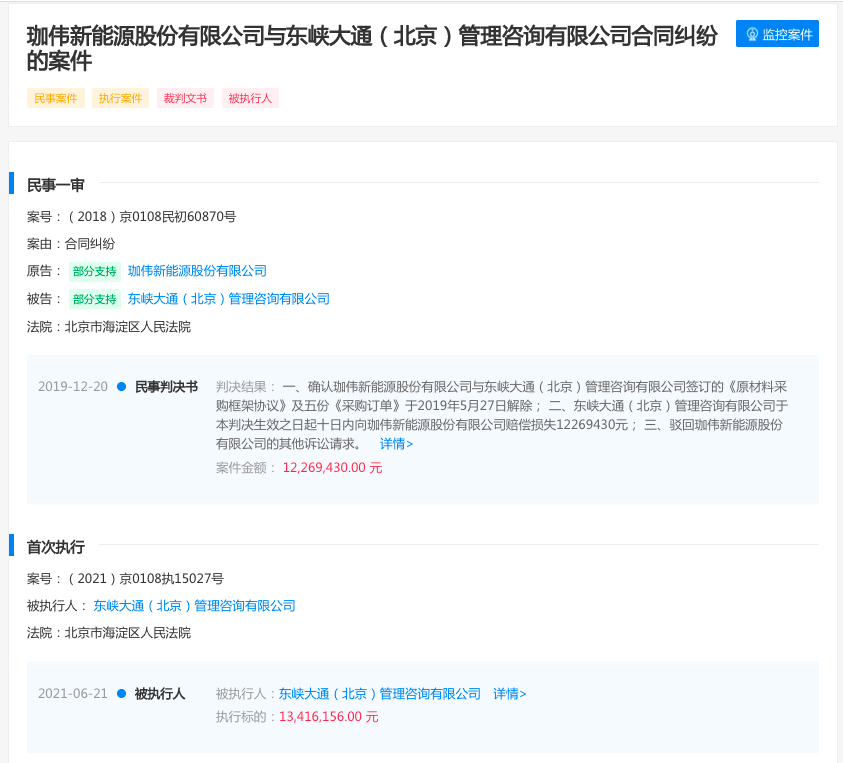Viewport: 843px width, 763px height.
Task: Click case number （2021）京0108执15027号
Action: point(144,579)
